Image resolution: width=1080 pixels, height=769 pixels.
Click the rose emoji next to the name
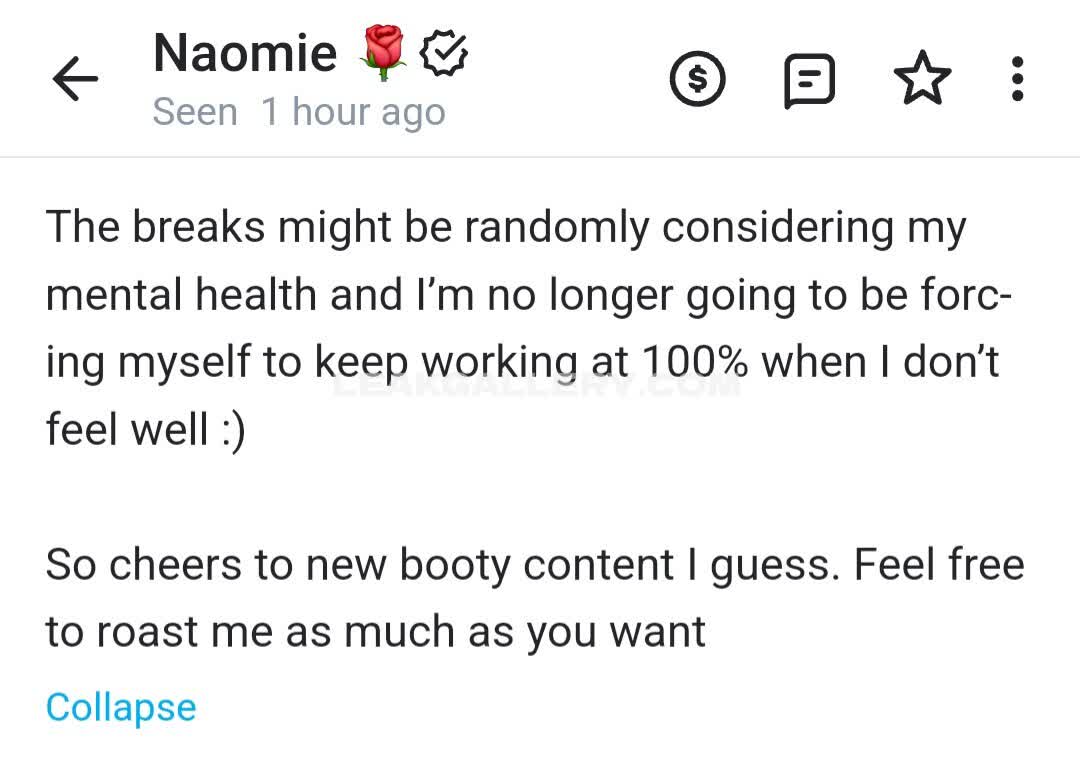(385, 52)
